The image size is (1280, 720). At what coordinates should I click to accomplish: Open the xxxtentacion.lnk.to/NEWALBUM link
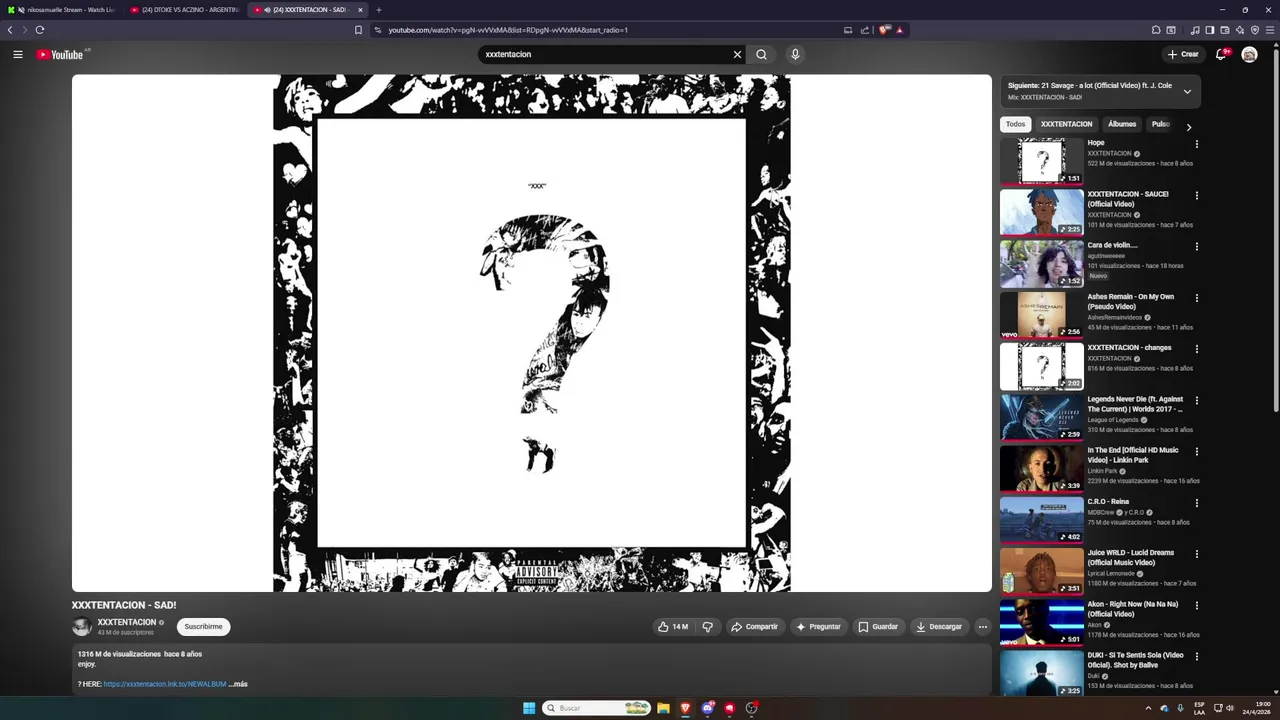[x=165, y=684]
